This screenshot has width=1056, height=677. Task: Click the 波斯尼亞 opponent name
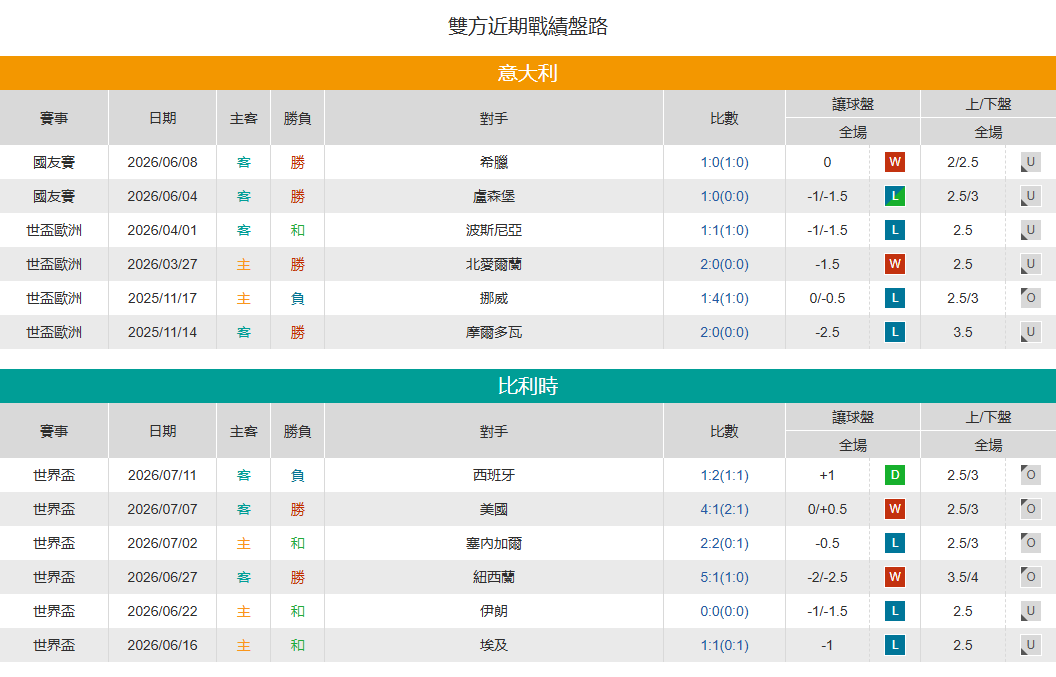(x=494, y=230)
